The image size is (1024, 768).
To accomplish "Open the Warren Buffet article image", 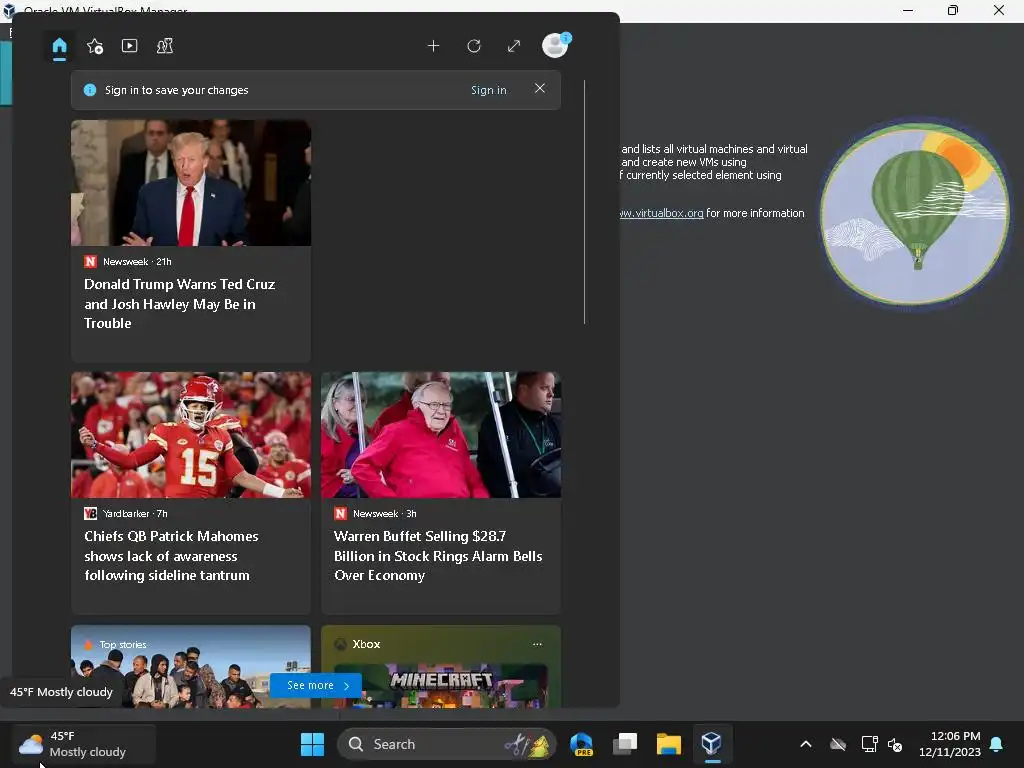I will tap(441, 435).
